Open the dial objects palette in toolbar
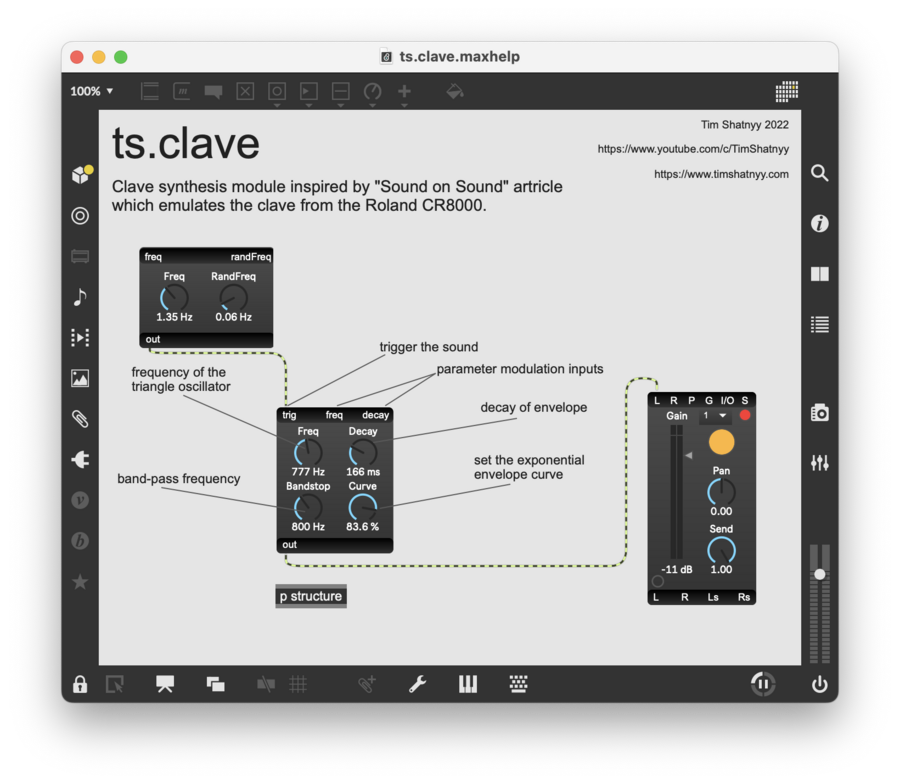Viewport: 900px width, 784px height. coord(373,91)
